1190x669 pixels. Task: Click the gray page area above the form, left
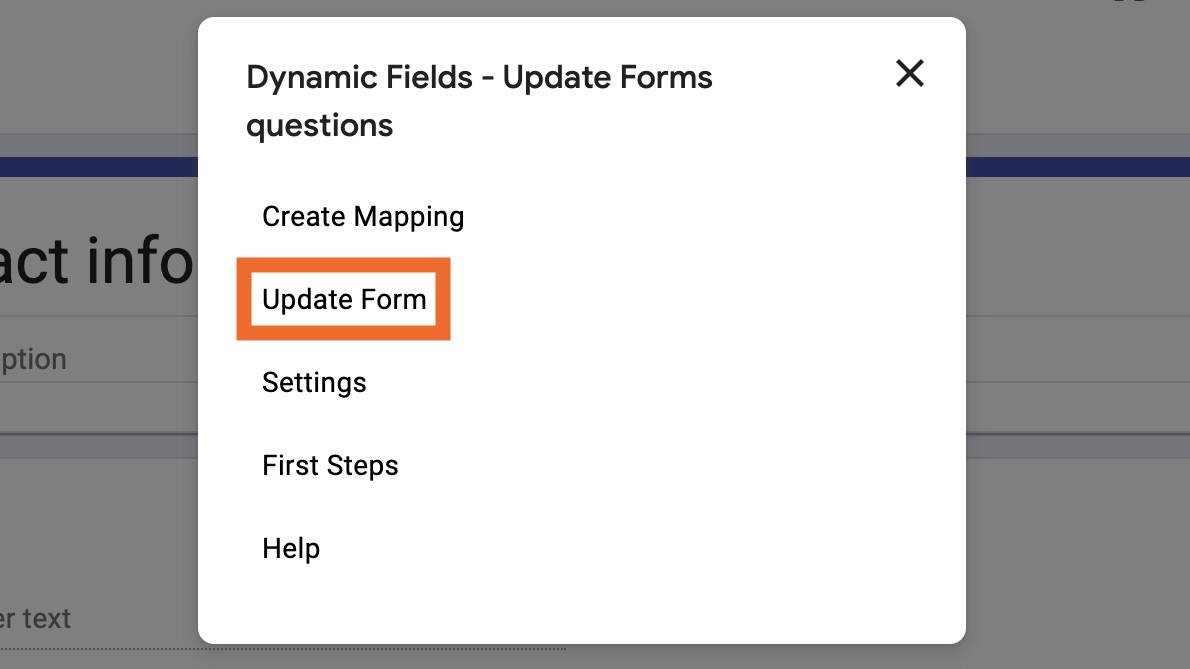click(x=98, y=70)
